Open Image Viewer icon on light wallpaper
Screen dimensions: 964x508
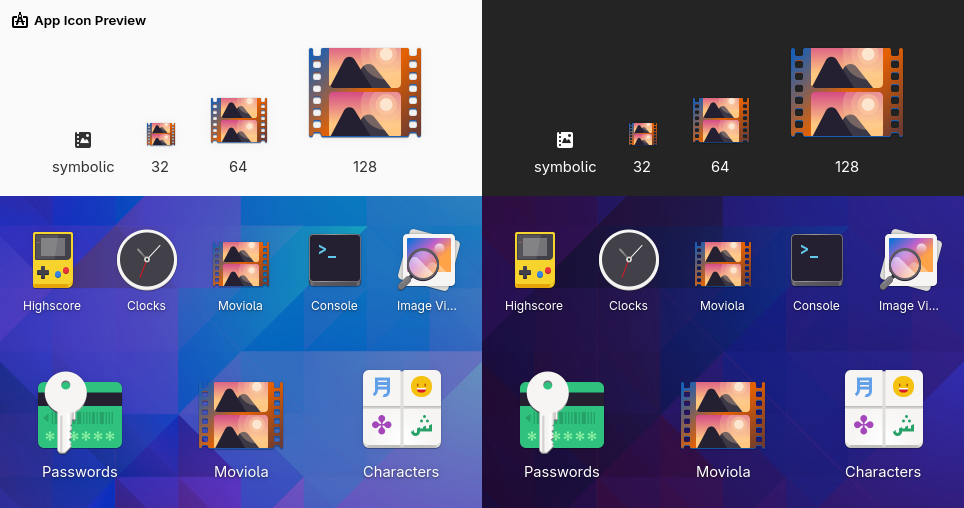pyautogui.click(x=427, y=260)
